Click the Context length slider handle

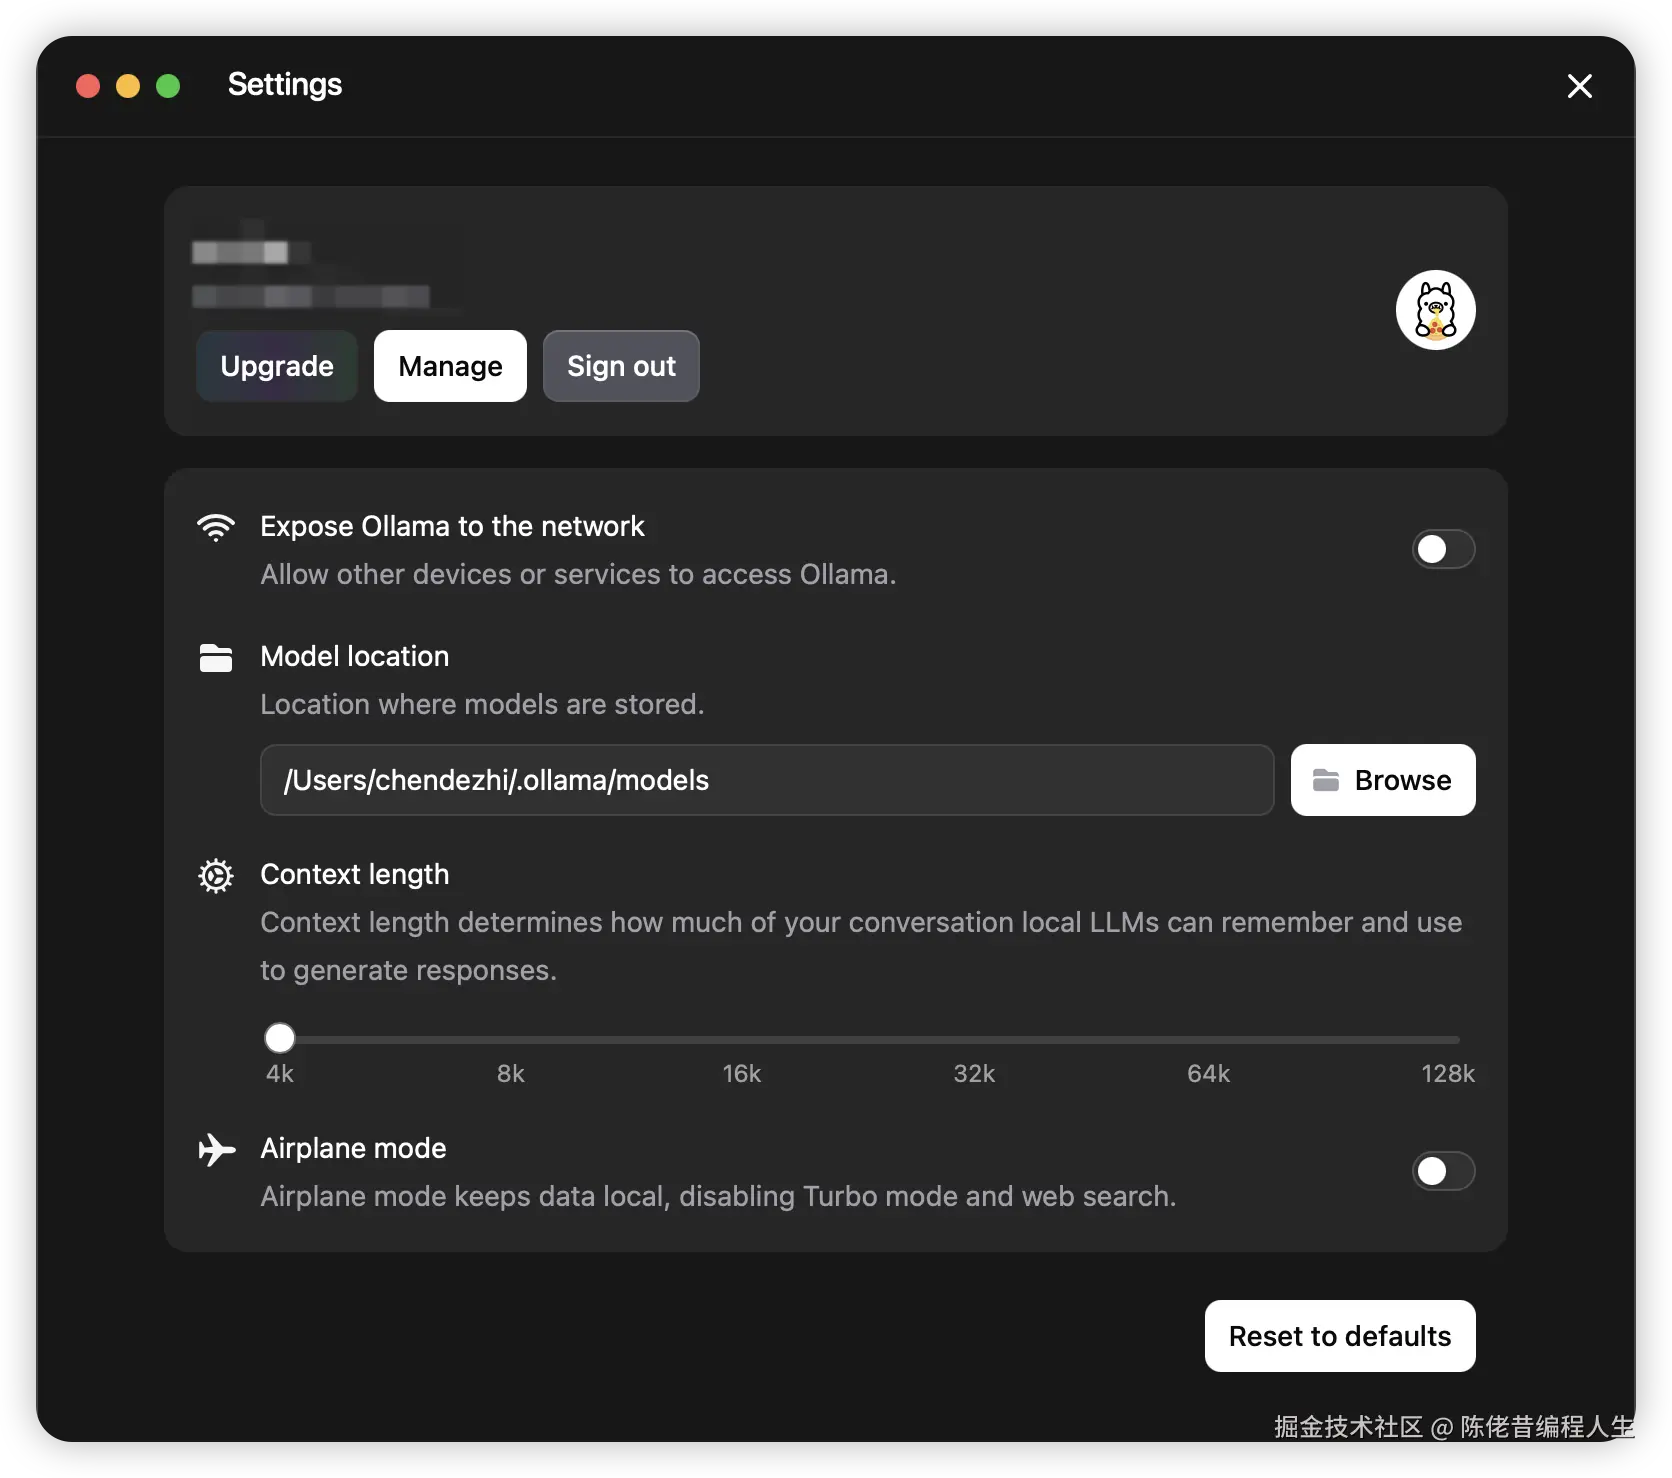pos(280,1038)
